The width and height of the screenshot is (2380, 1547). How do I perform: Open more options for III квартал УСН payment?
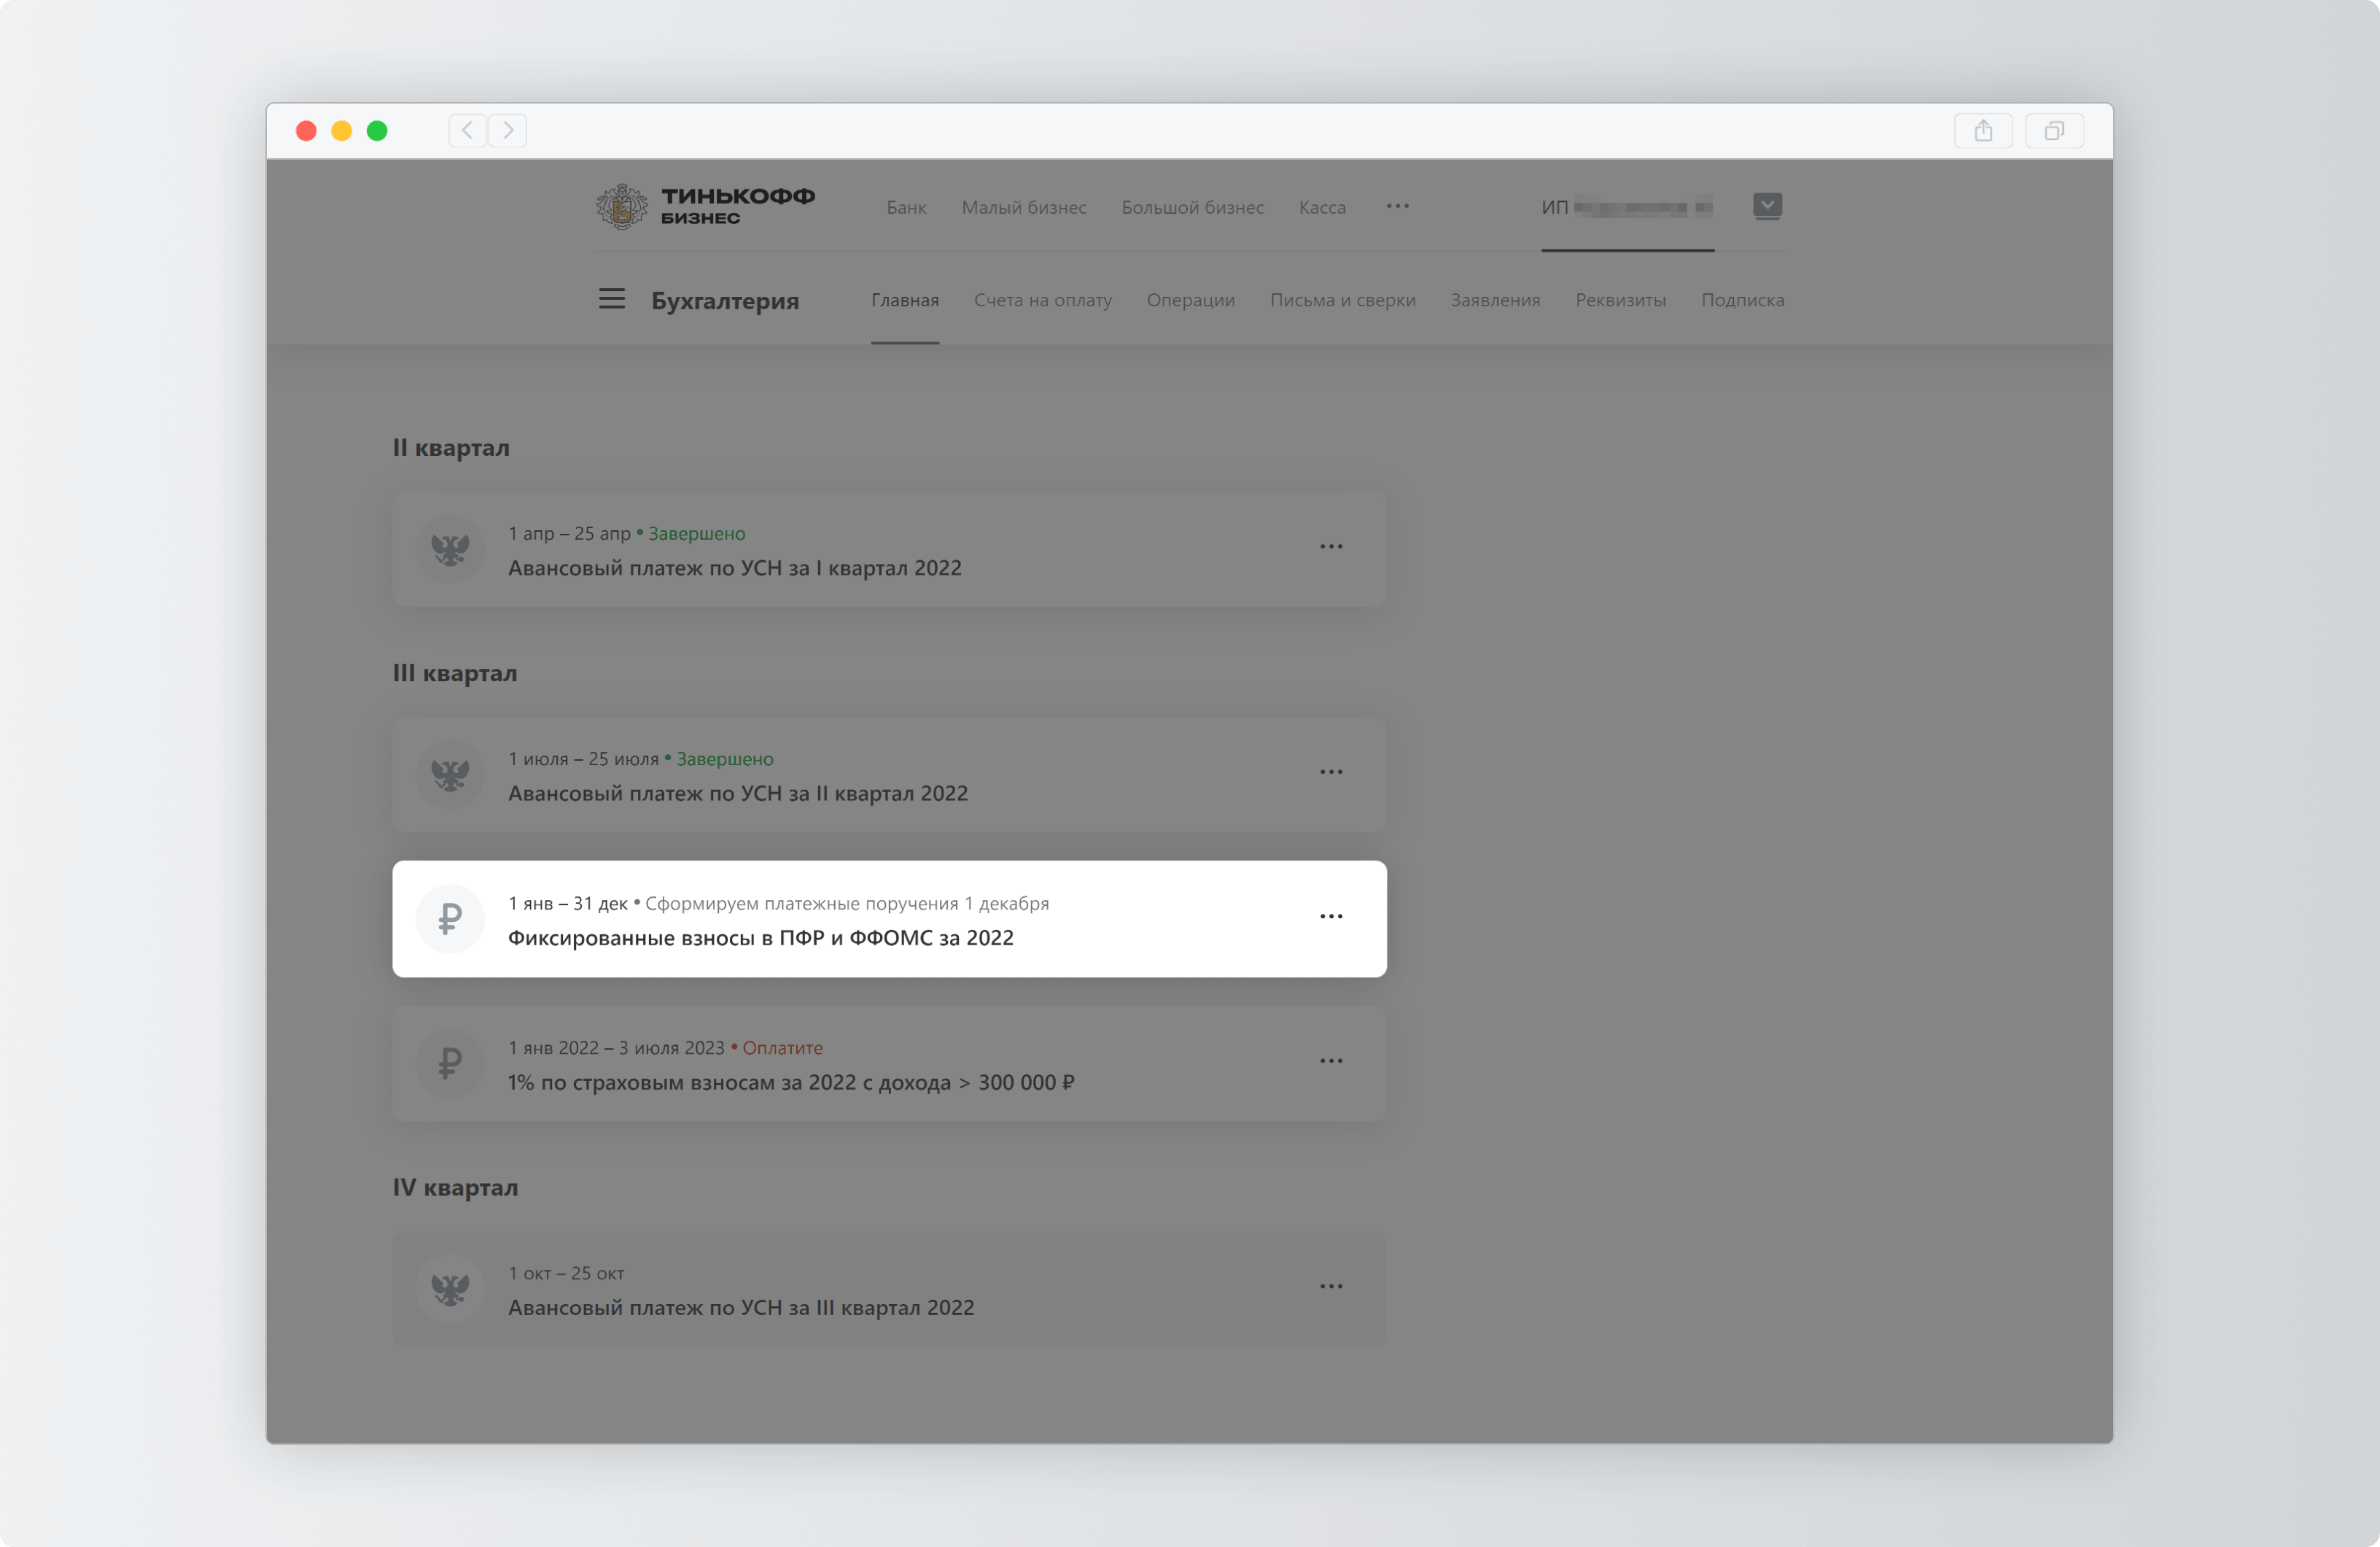point(1330,1287)
